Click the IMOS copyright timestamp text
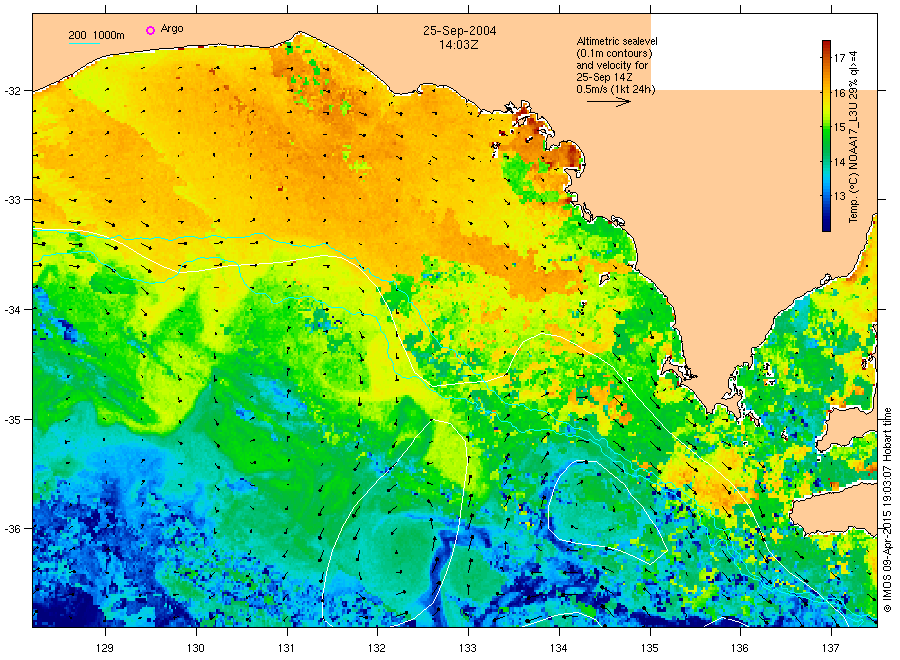900x660 pixels. click(x=887, y=510)
